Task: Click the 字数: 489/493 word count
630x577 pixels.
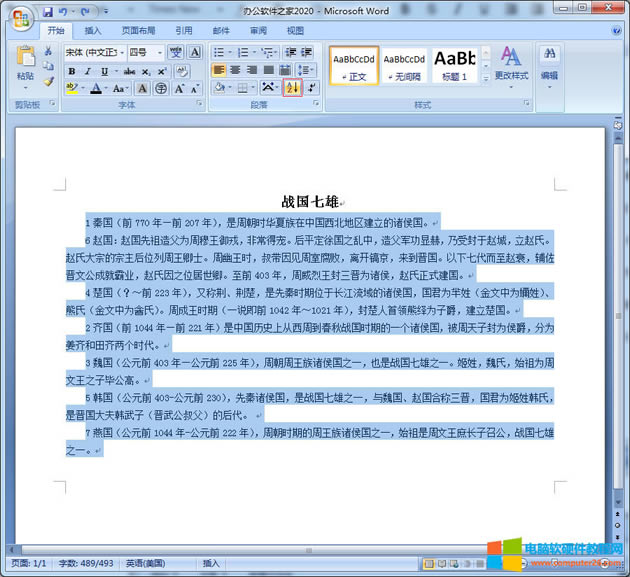Action: tap(86, 563)
